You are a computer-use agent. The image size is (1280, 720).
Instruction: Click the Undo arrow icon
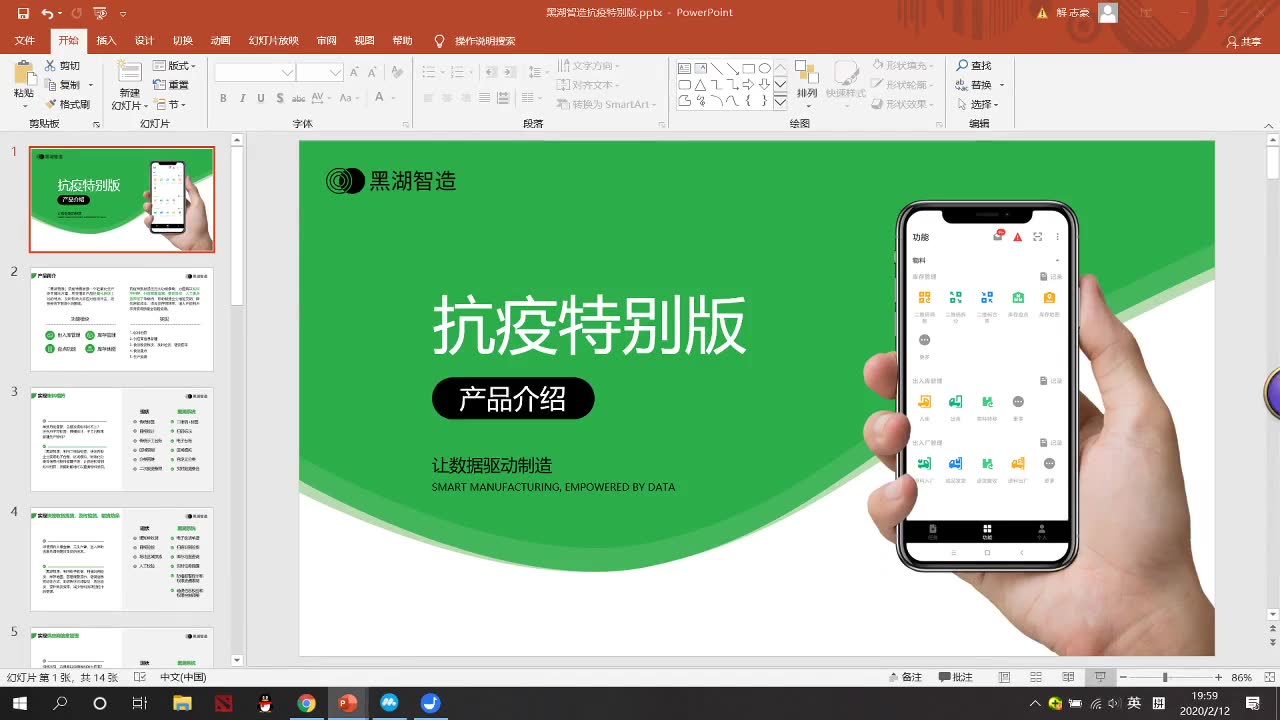click(47, 13)
